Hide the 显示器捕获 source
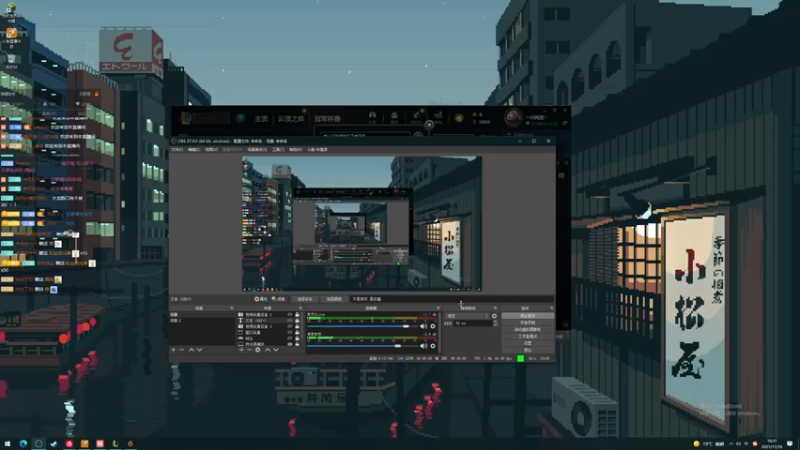800x450 pixels. pyautogui.click(x=290, y=344)
